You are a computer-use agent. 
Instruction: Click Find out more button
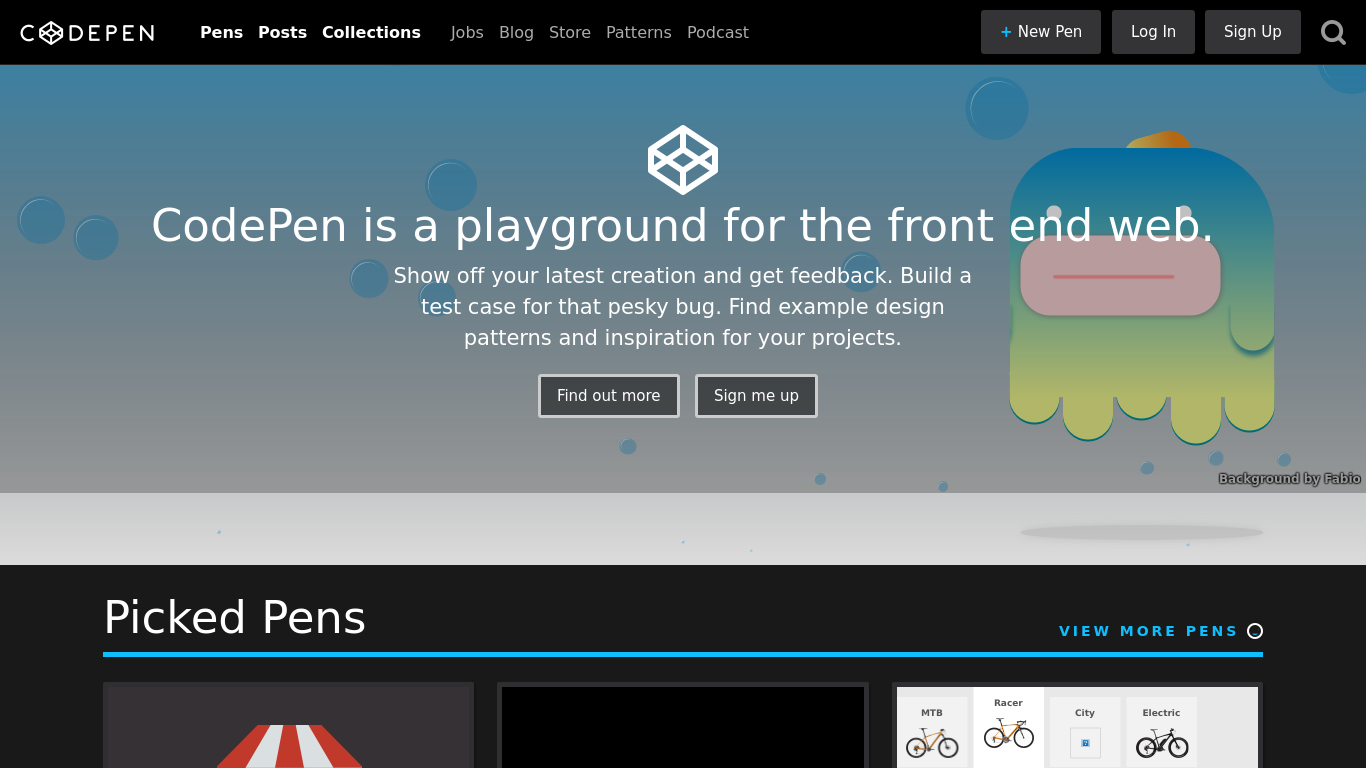[x=609, y=396]
